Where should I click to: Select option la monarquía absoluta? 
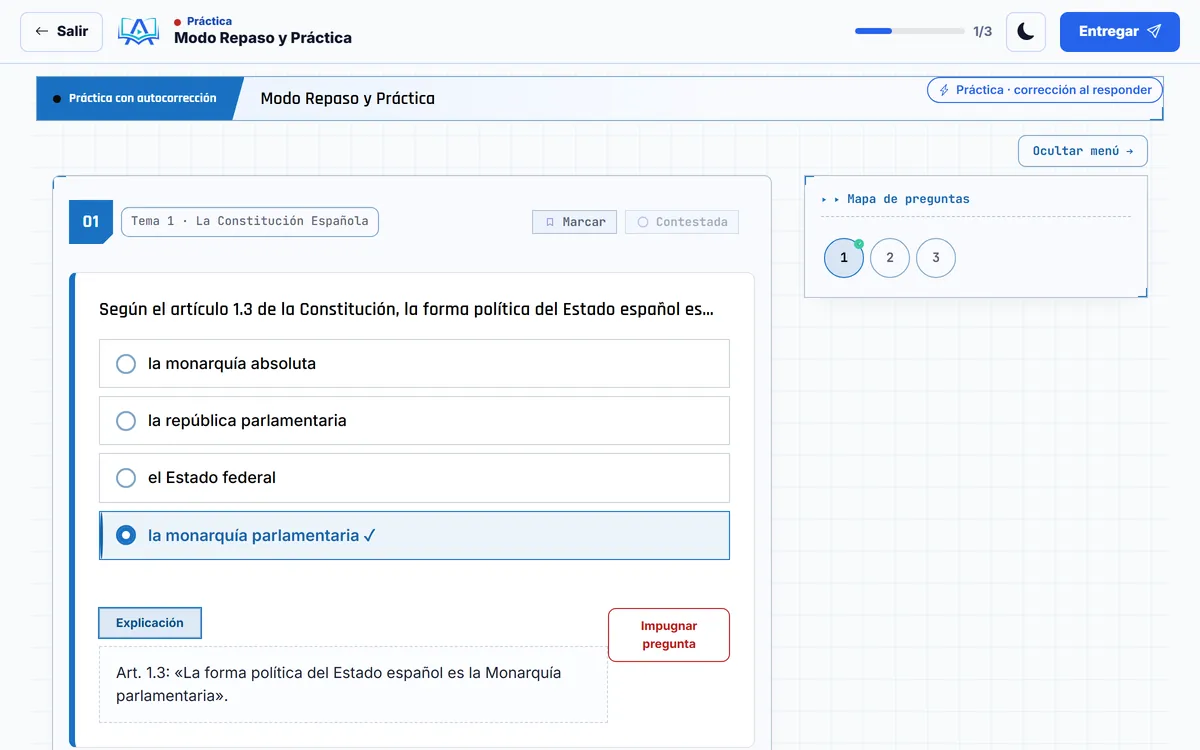pos(414,364)
